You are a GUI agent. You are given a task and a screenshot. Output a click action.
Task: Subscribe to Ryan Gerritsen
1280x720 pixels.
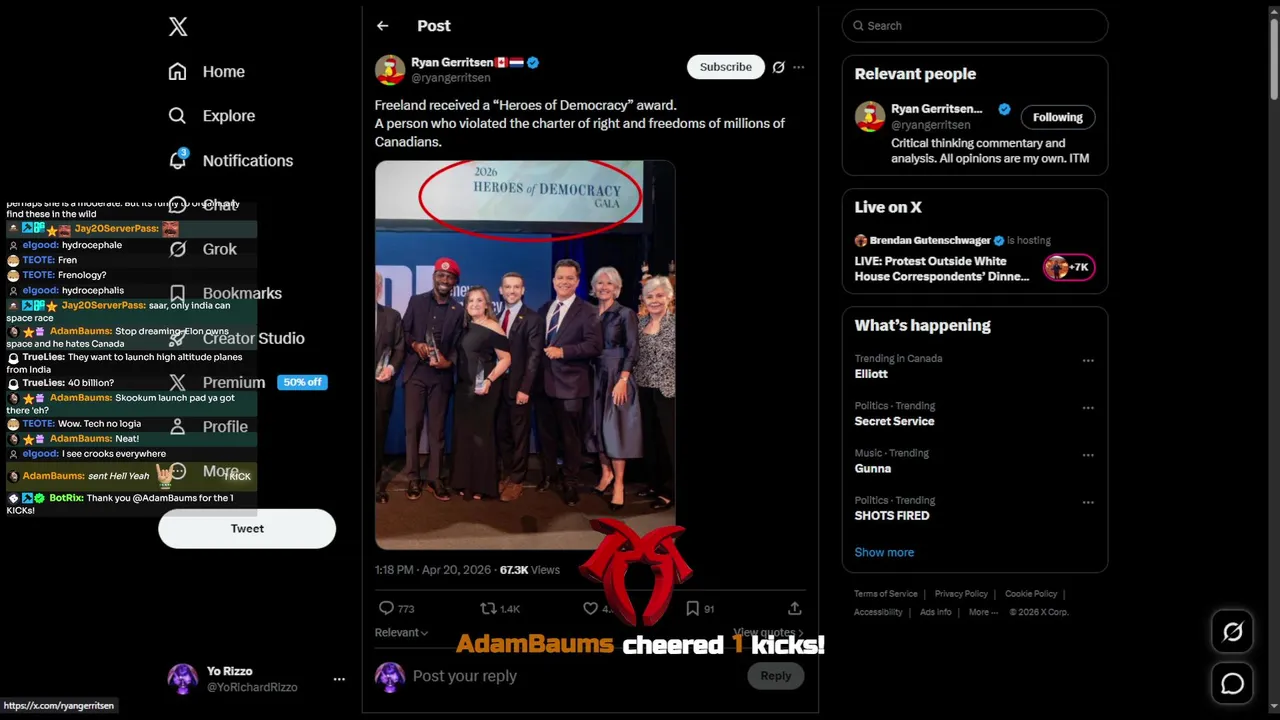coord(725,67)
